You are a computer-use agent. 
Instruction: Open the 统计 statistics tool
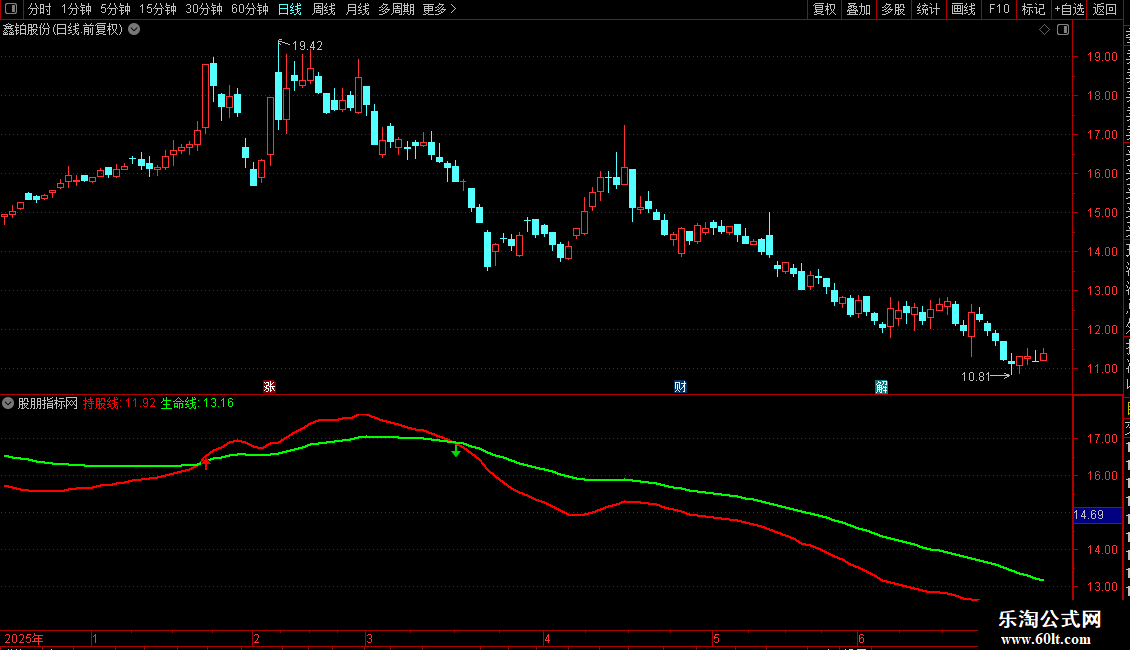point(927,9)
